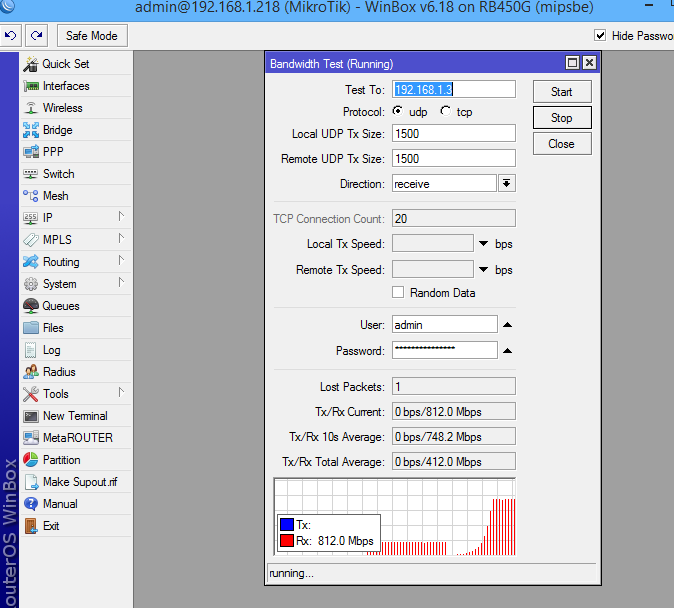Click the Mesh icon in sidebar
This screenshot has height=608, width=674.
pos(31,196)
